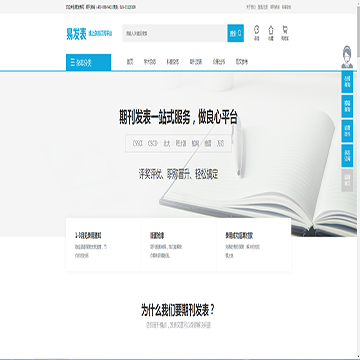Image resolution: width=360 pixels, height=360 pixels.
Task: Click the customer service avatar icon
Action: coord(347,57)
